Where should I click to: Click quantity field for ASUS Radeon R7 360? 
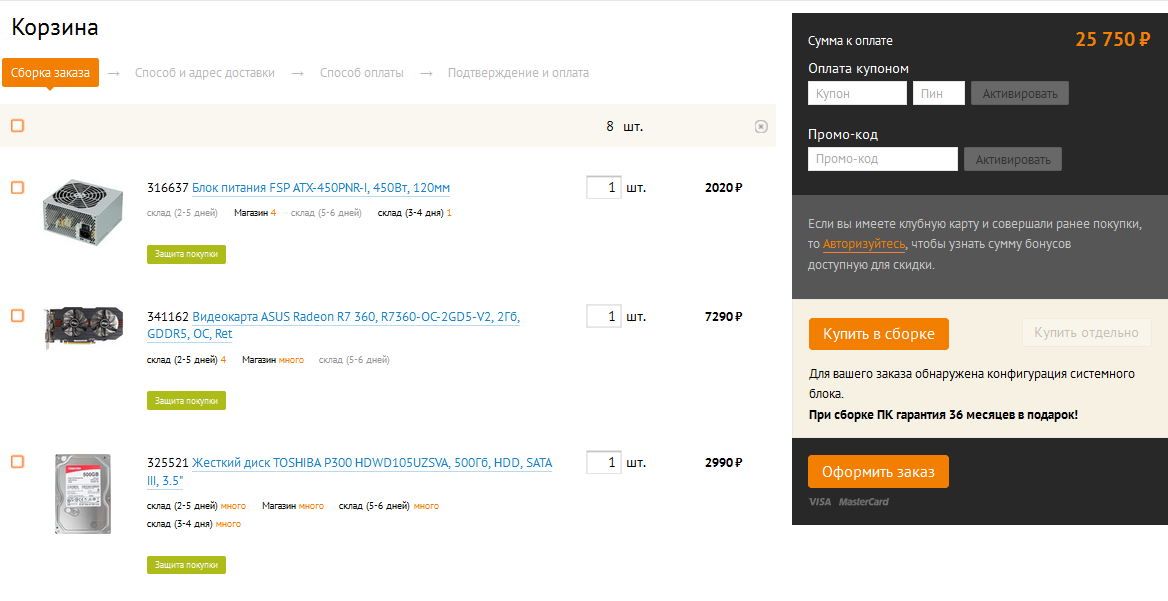pos(603,317)
